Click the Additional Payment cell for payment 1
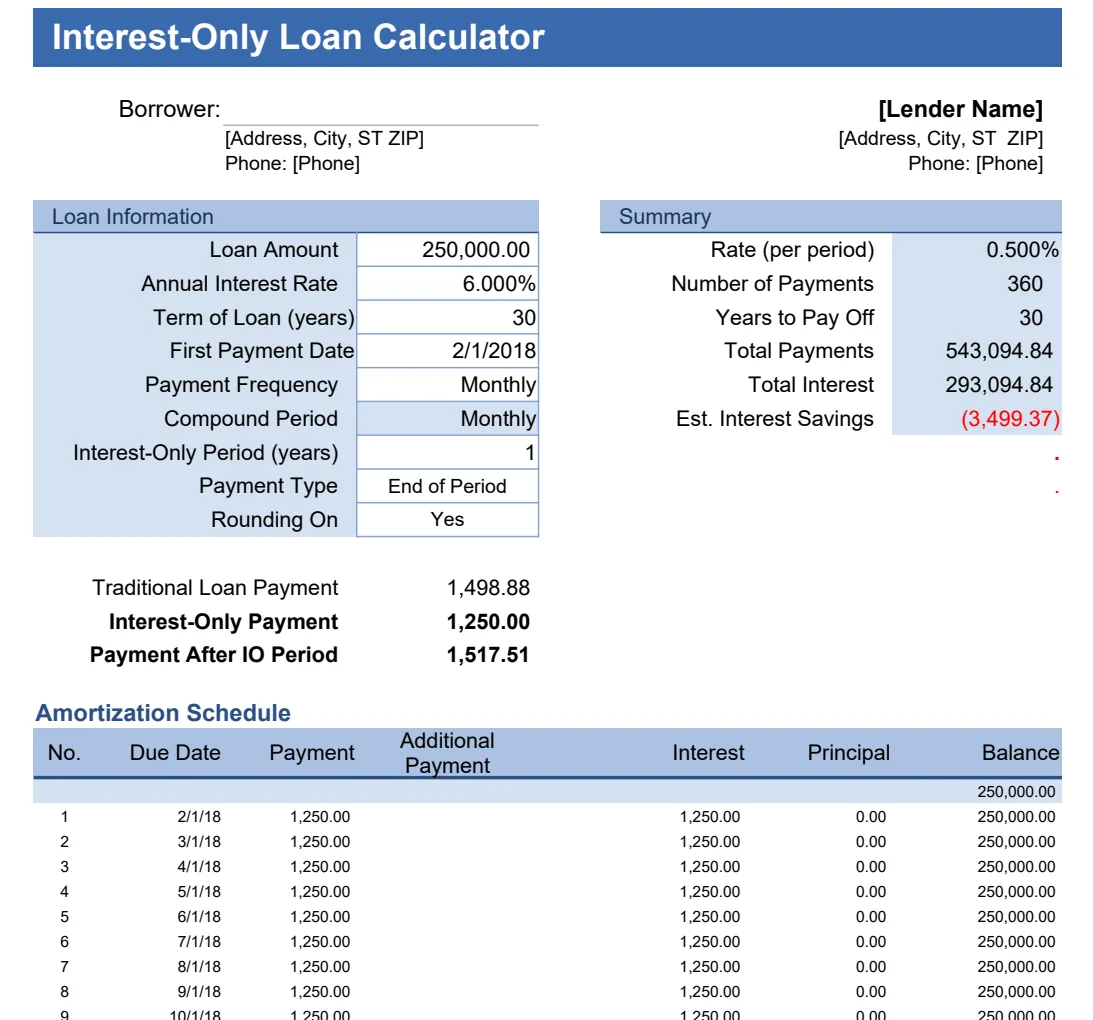The width and height of the screenshot is (1093, 1020). pyautogui.click(x=448, y=816)
